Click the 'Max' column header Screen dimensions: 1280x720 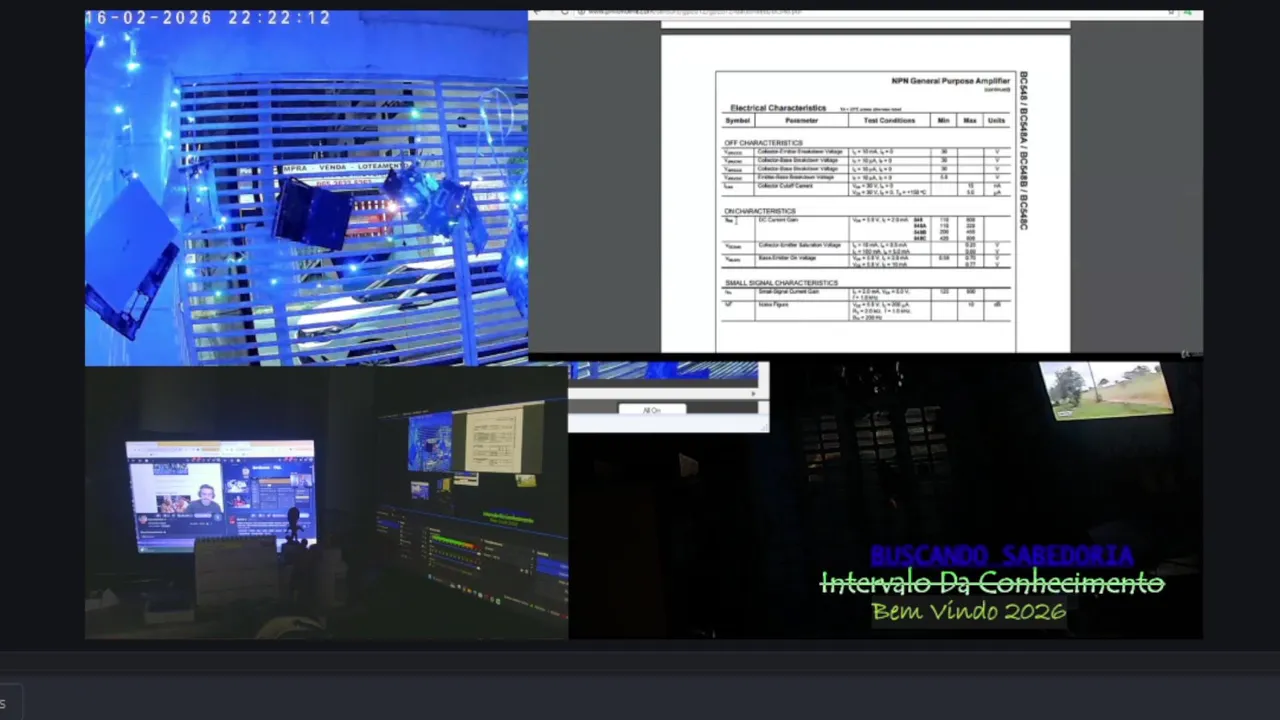(x=969, y=120)
